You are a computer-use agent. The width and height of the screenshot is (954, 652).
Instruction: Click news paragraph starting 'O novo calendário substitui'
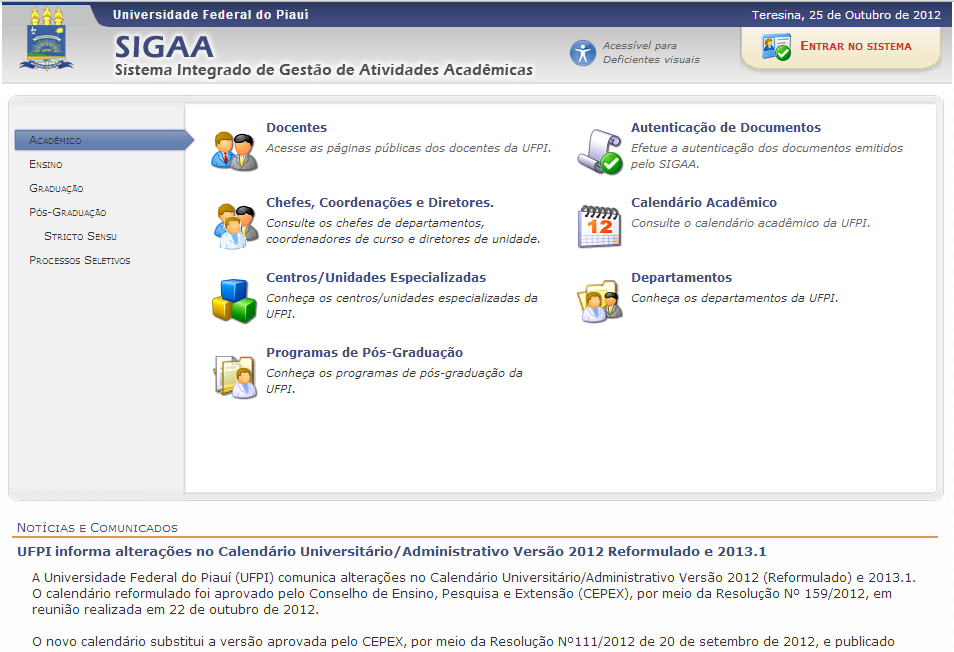(x=463, y=642)
